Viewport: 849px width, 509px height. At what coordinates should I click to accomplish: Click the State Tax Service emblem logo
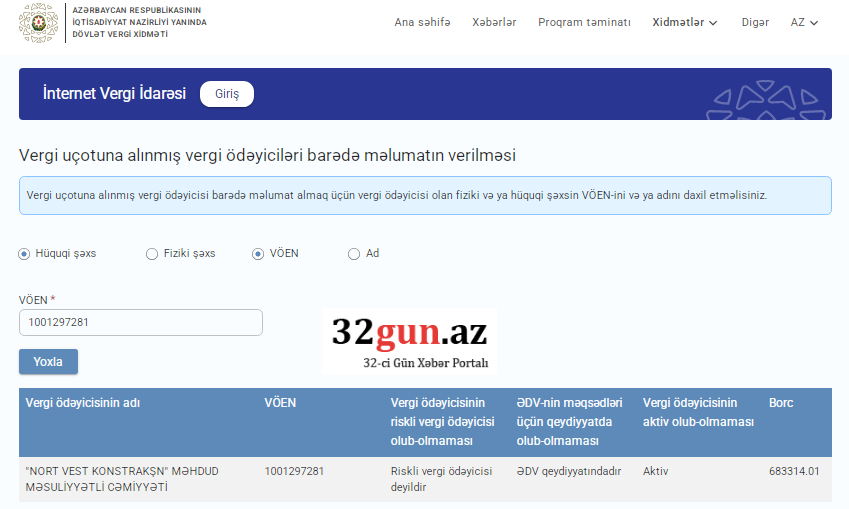point(38,23)
